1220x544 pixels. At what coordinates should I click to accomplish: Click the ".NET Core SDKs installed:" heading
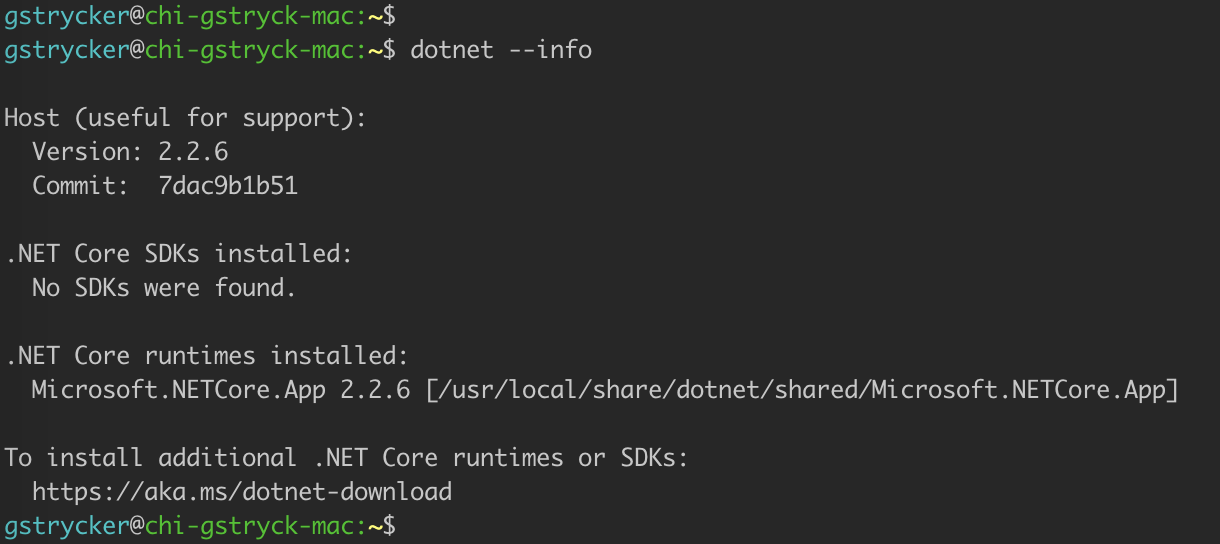click(x=179, y=254)
